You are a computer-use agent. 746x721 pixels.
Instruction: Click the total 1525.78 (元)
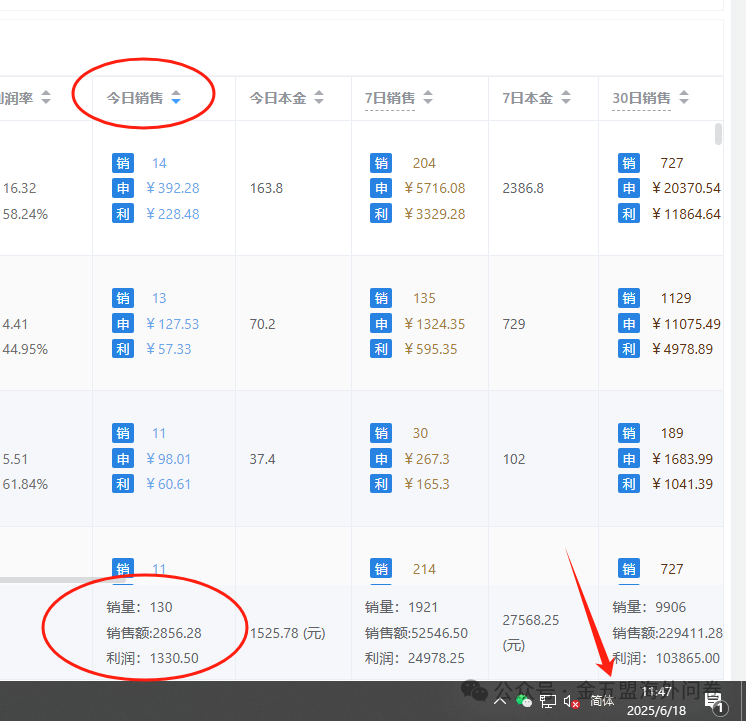[288, 633]
